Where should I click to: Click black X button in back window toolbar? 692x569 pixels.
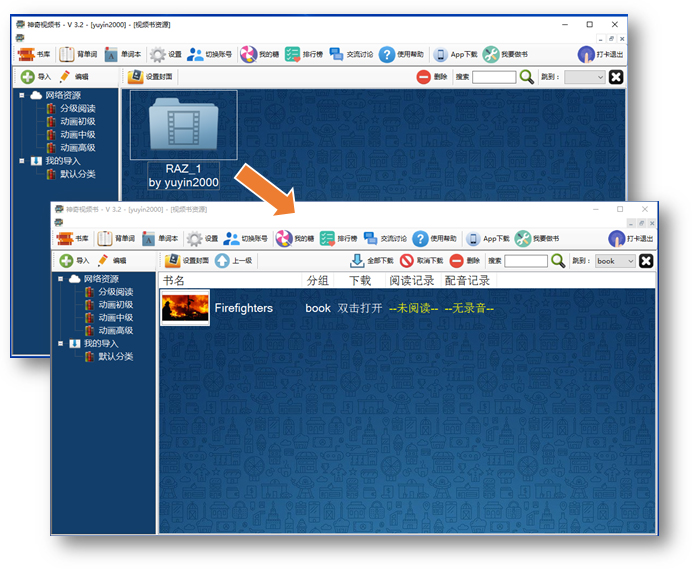(x=616, y=77)
